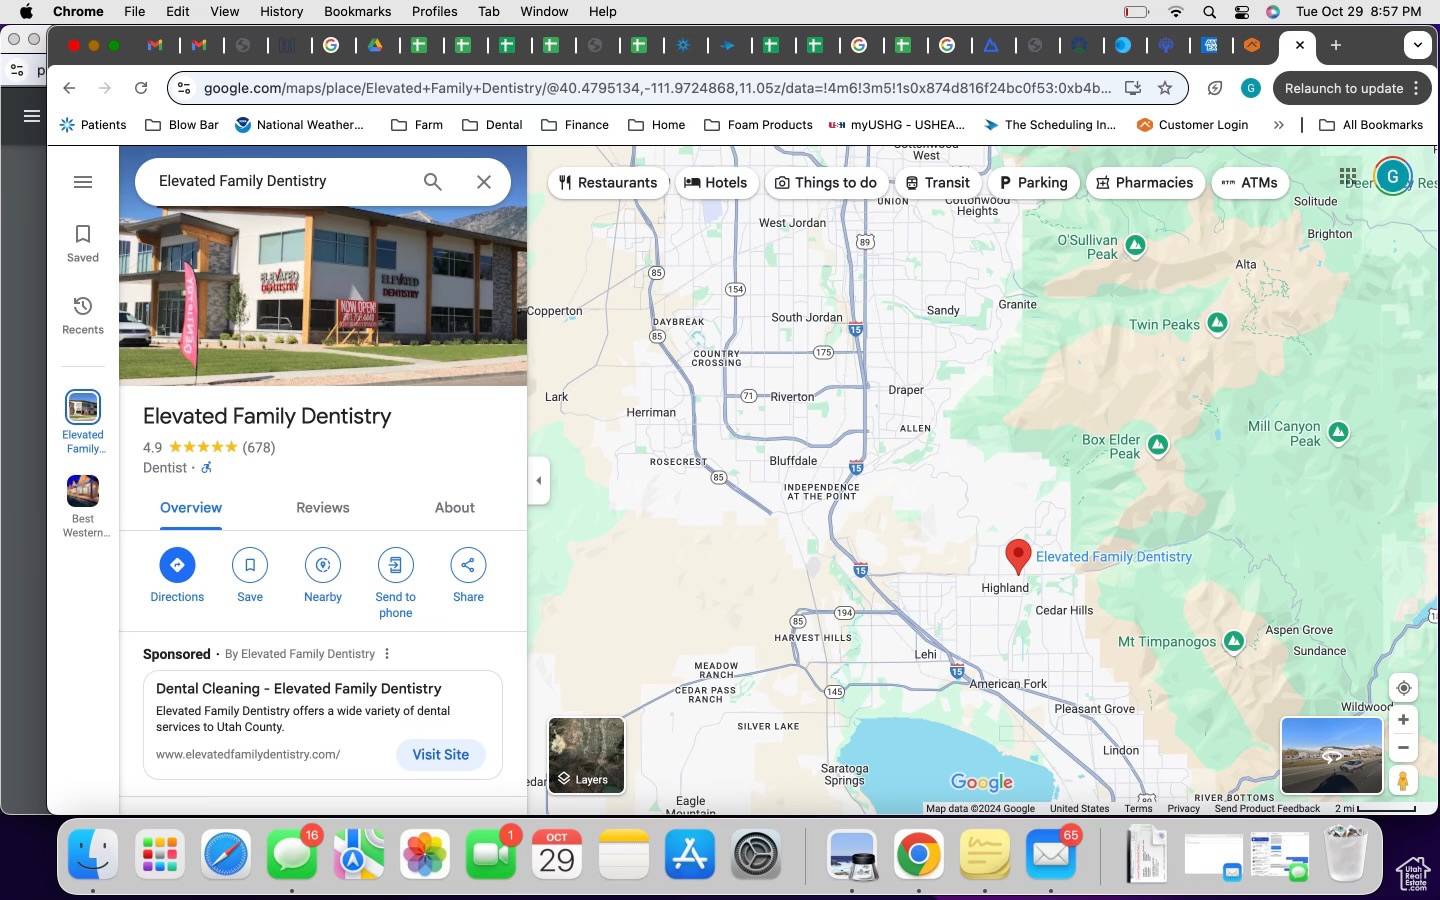Viewport: 1440px width, 900px height.
Task: Filter map by Restaurants
Action: (607, 183)
